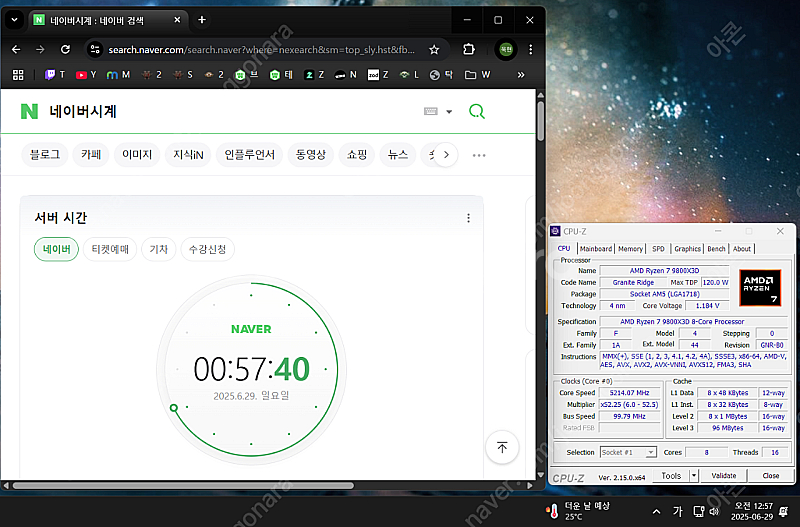Image resolution: width=800 pixels, height=527 pixels.
Task: Open the zod bookmark labeled Z
Action: 378,75
